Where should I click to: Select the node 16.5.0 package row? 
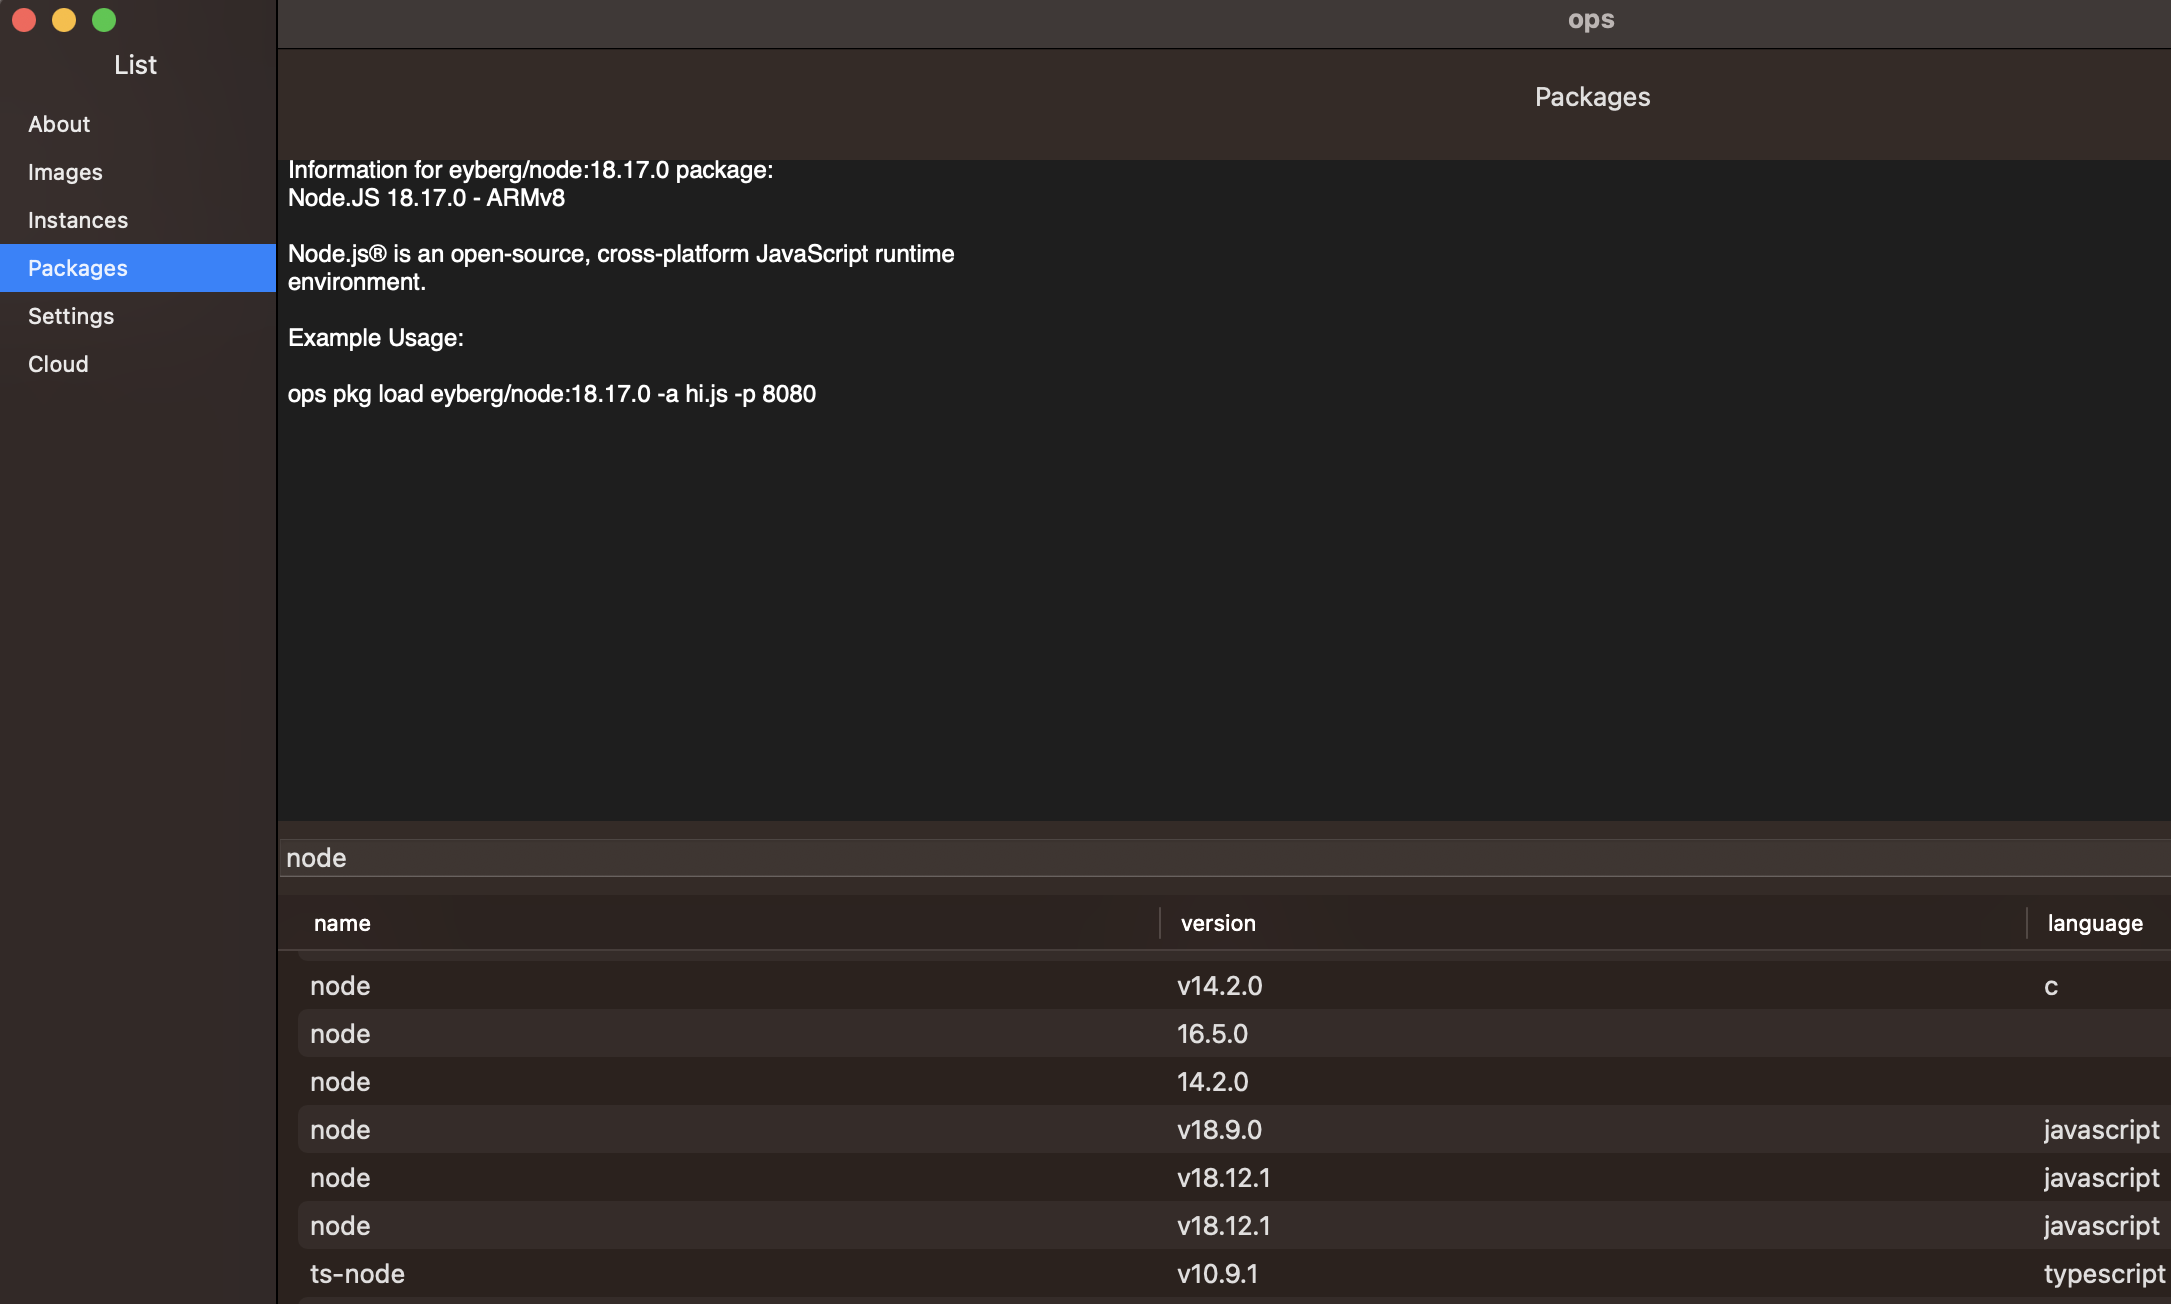click(1234, 1034)
